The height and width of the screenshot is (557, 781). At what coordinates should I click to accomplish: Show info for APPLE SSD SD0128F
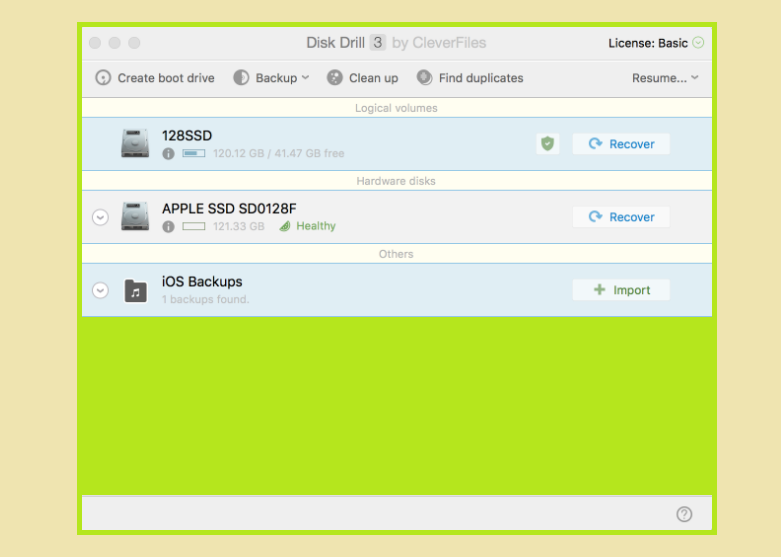click(x=168, y=226)
